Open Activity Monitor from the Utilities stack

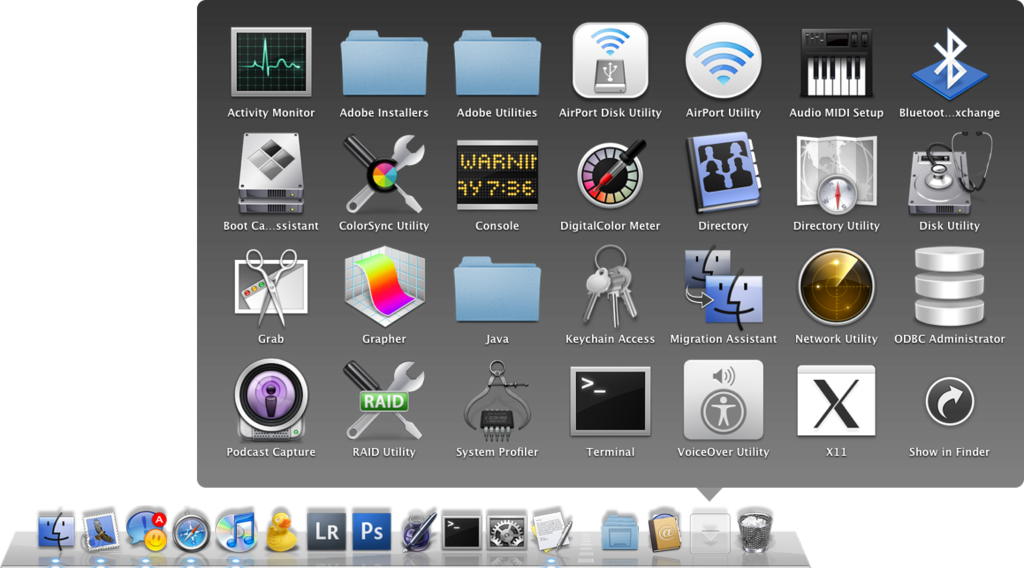[270, 63]
